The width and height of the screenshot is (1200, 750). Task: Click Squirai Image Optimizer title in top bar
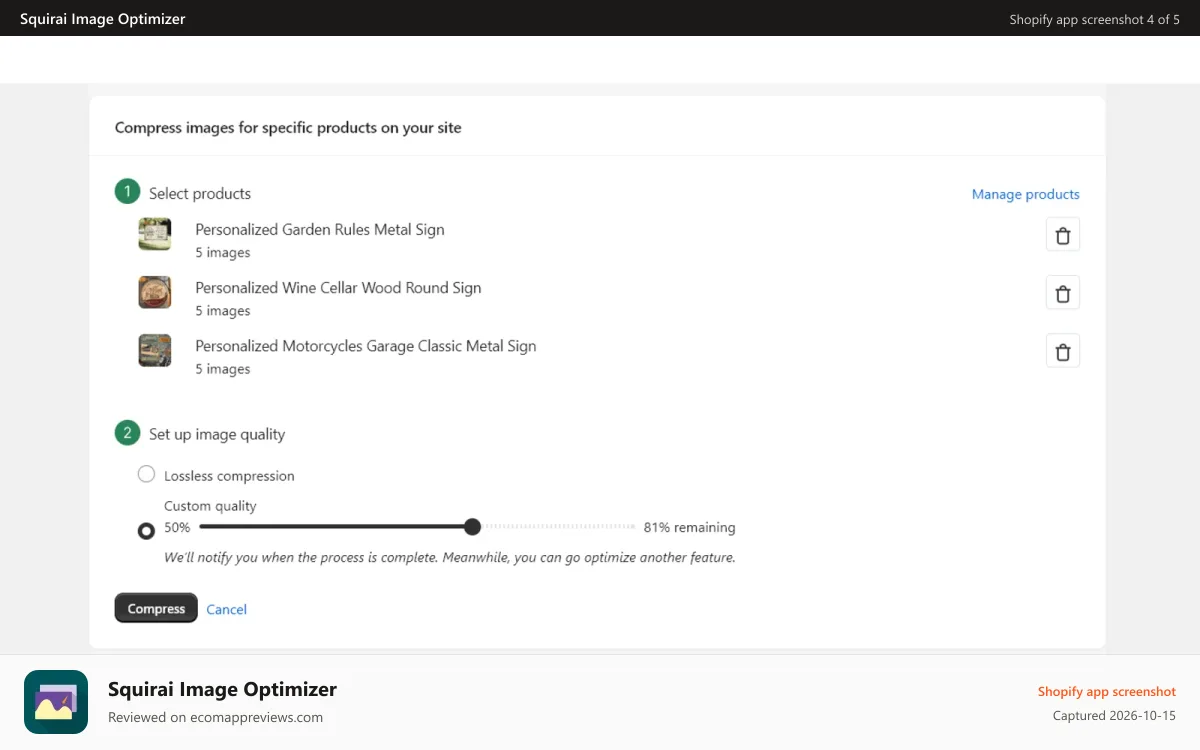pos(103,19)
